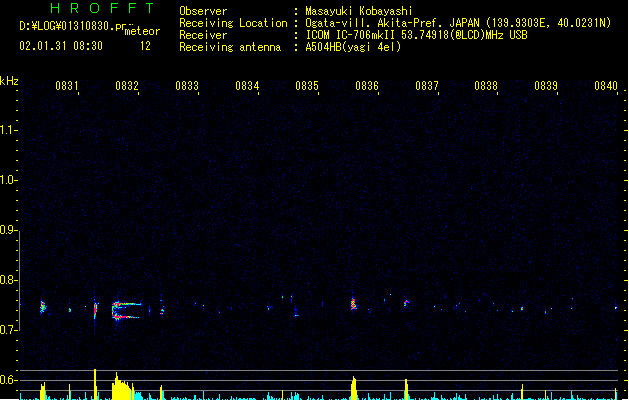
Task: Click the yellow amplitude spike before 0837
Action: point(406,389)
